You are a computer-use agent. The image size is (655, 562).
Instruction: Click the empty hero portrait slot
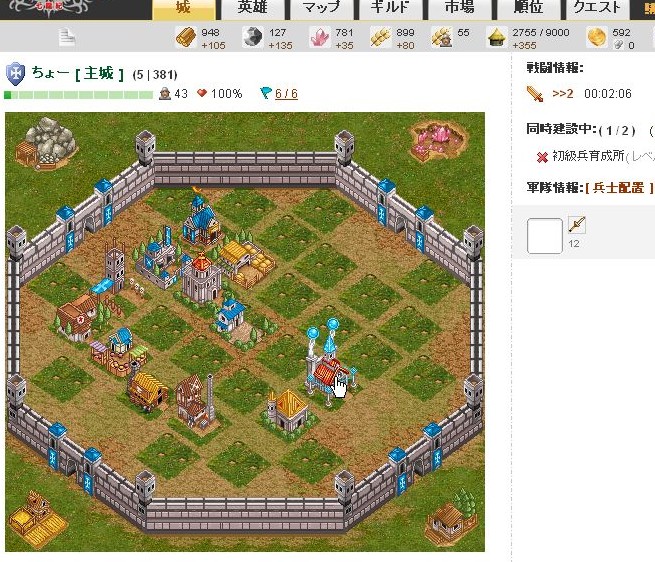tap(545, 236)
